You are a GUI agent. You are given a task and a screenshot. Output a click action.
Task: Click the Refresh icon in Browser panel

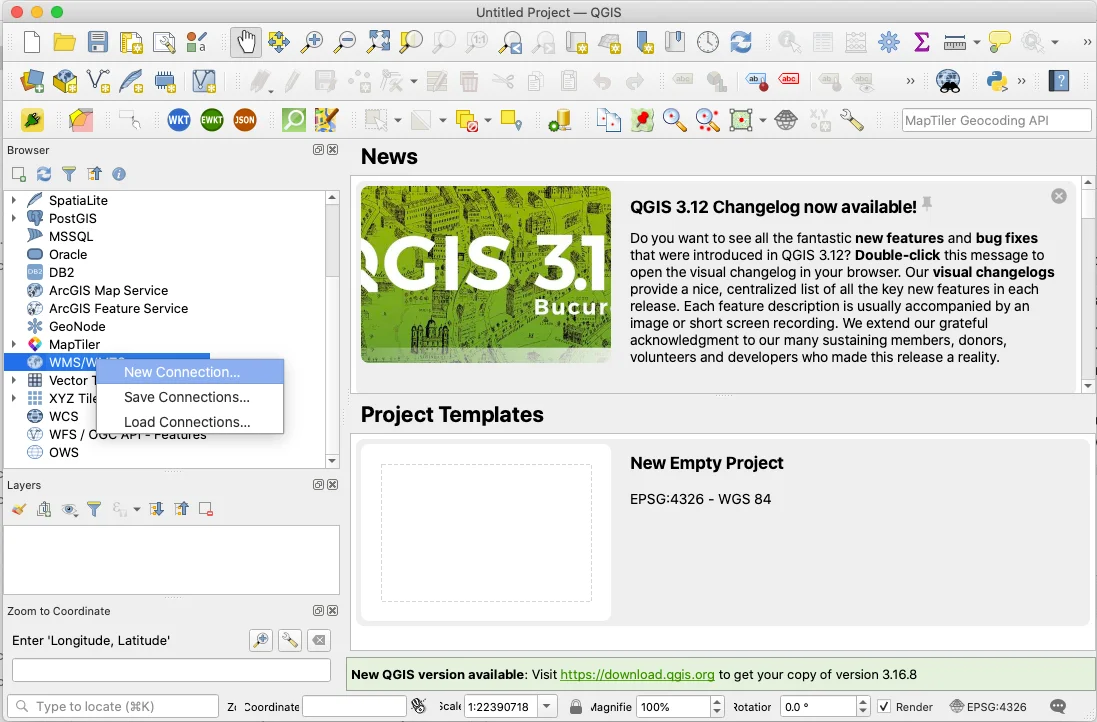click(44, 174)
